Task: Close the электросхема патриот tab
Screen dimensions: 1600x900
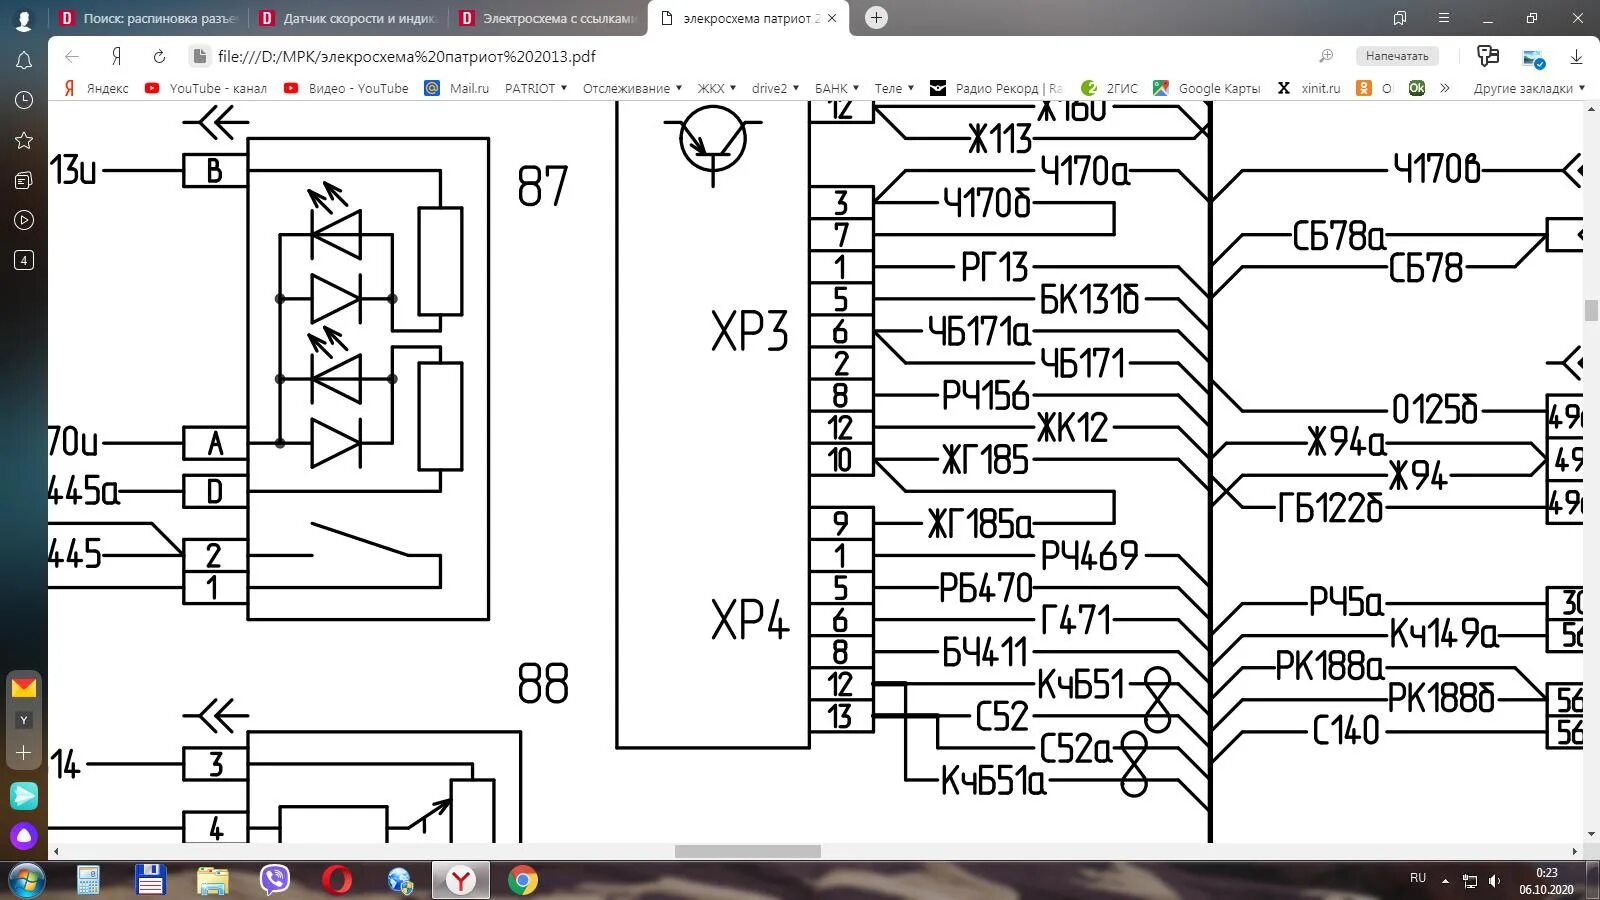Action: [x=831, y=18]
